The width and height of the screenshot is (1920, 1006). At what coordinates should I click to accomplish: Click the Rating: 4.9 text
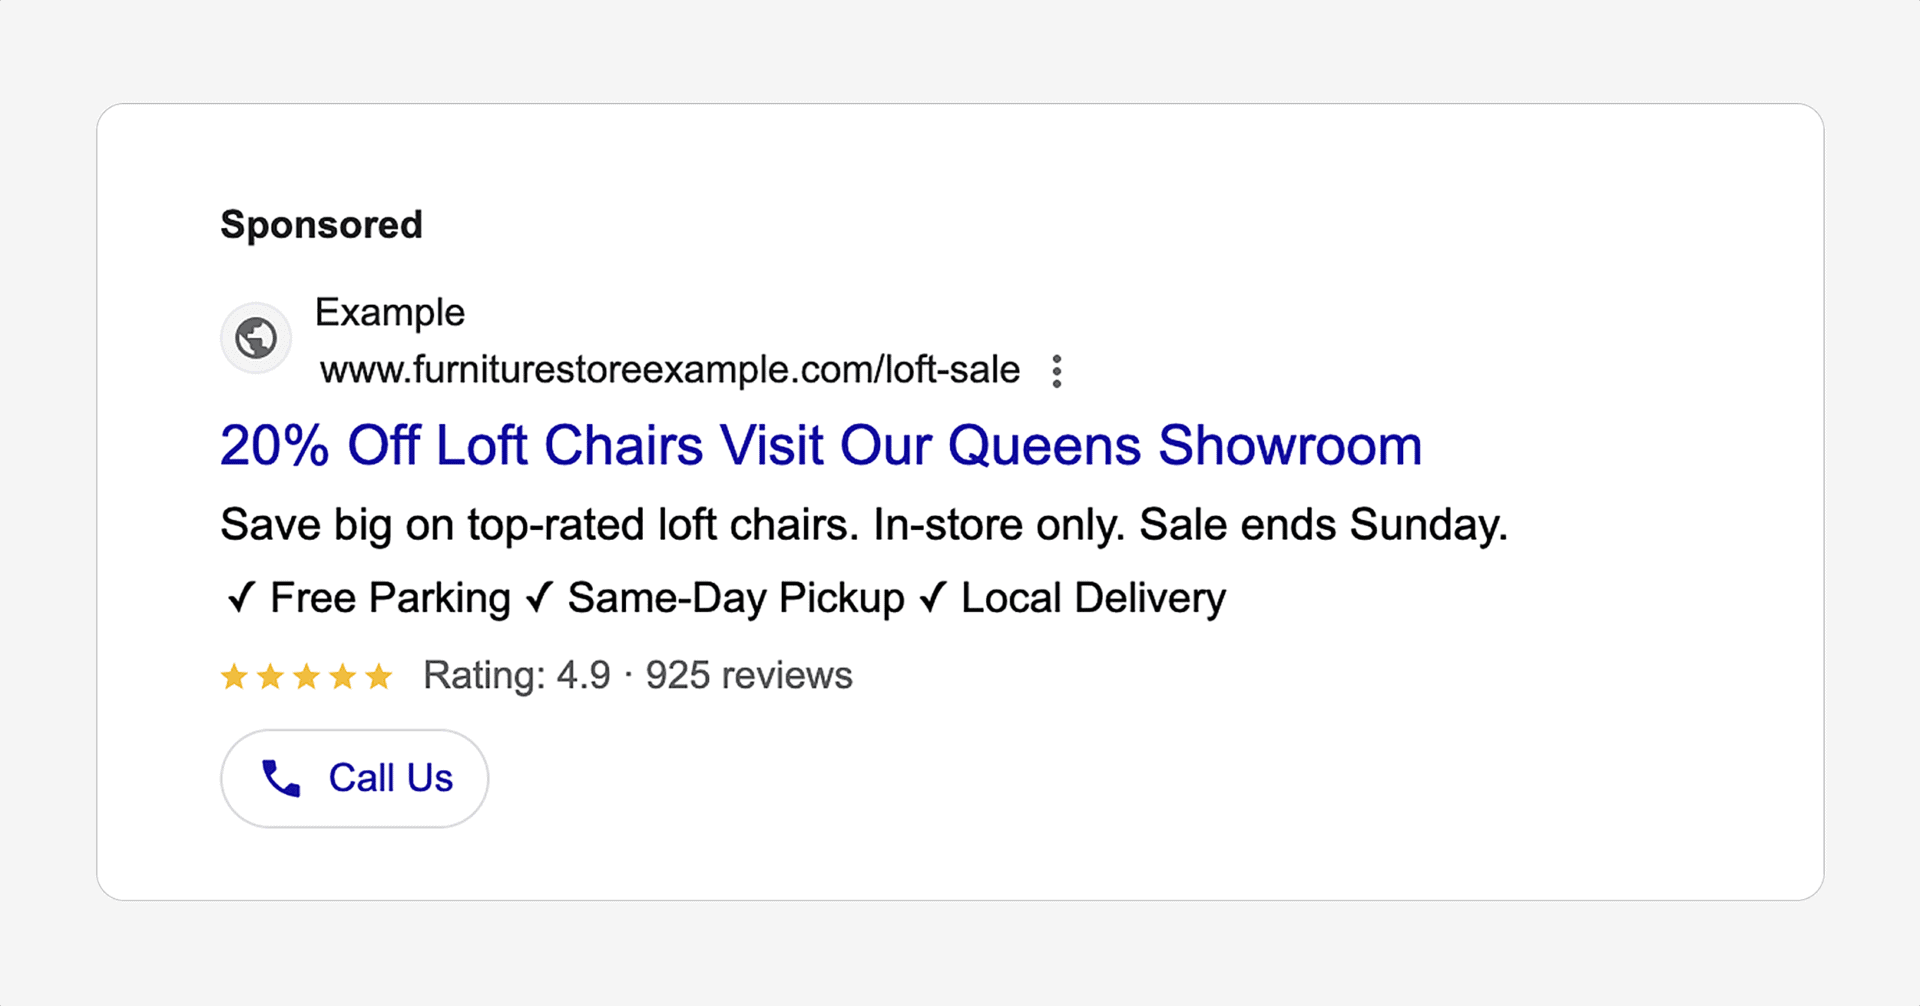[x=517, y=676]
